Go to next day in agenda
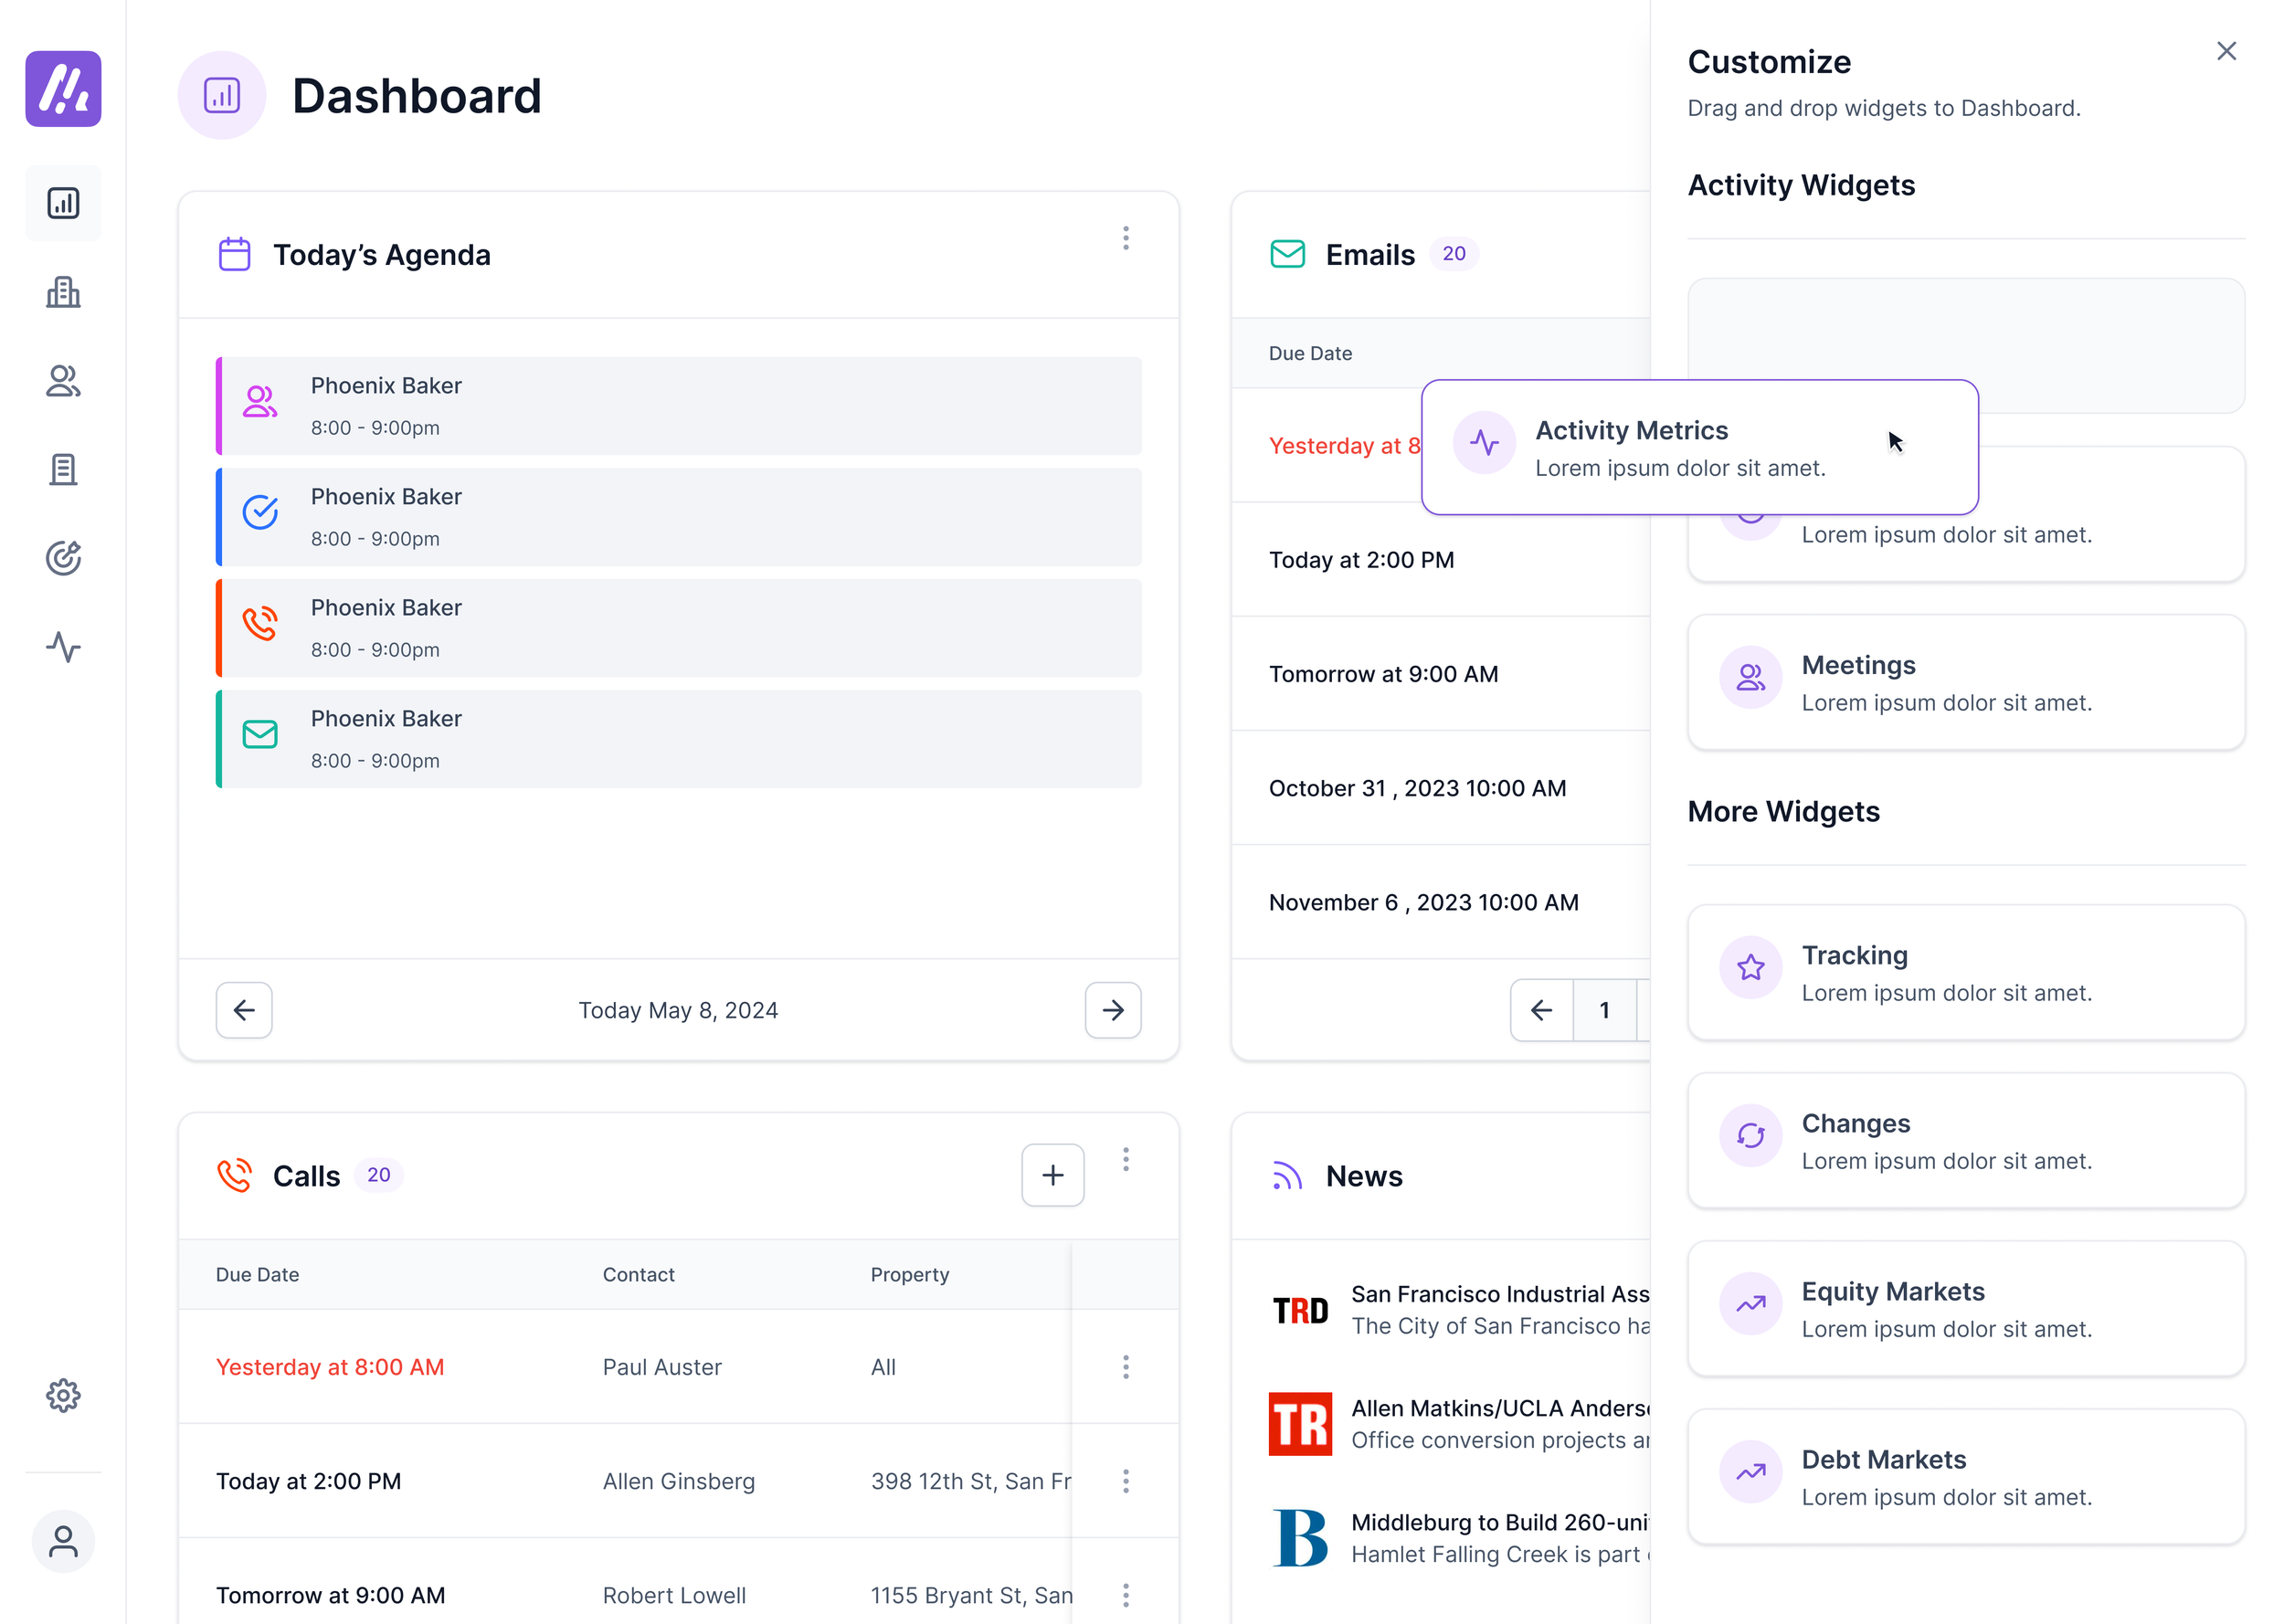2284x1624 pixels. [1112, 1010]
